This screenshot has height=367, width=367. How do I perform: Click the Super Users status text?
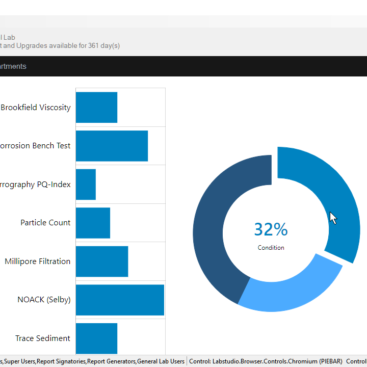pos(20,361)
